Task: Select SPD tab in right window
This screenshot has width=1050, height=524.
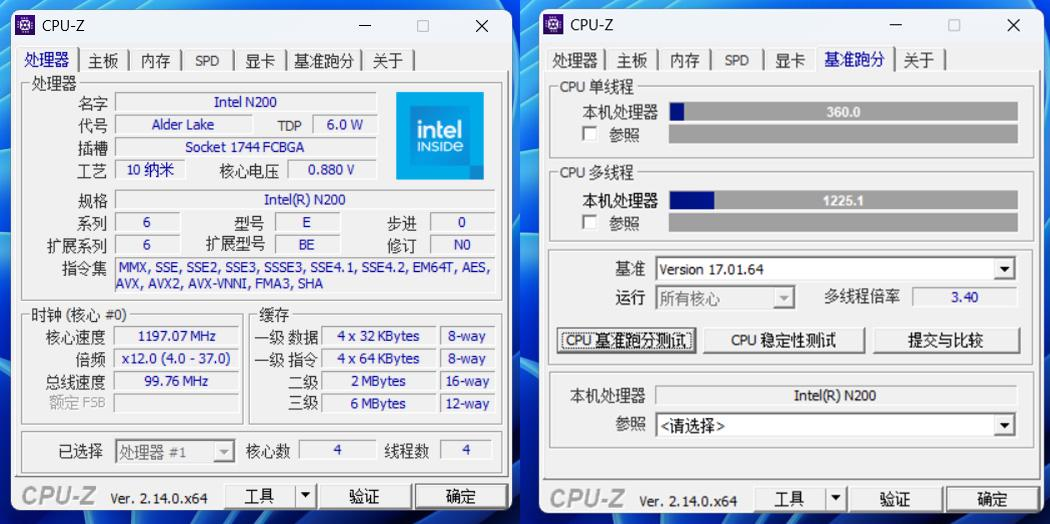Action: pyautogui.click(x=736, y=61)
